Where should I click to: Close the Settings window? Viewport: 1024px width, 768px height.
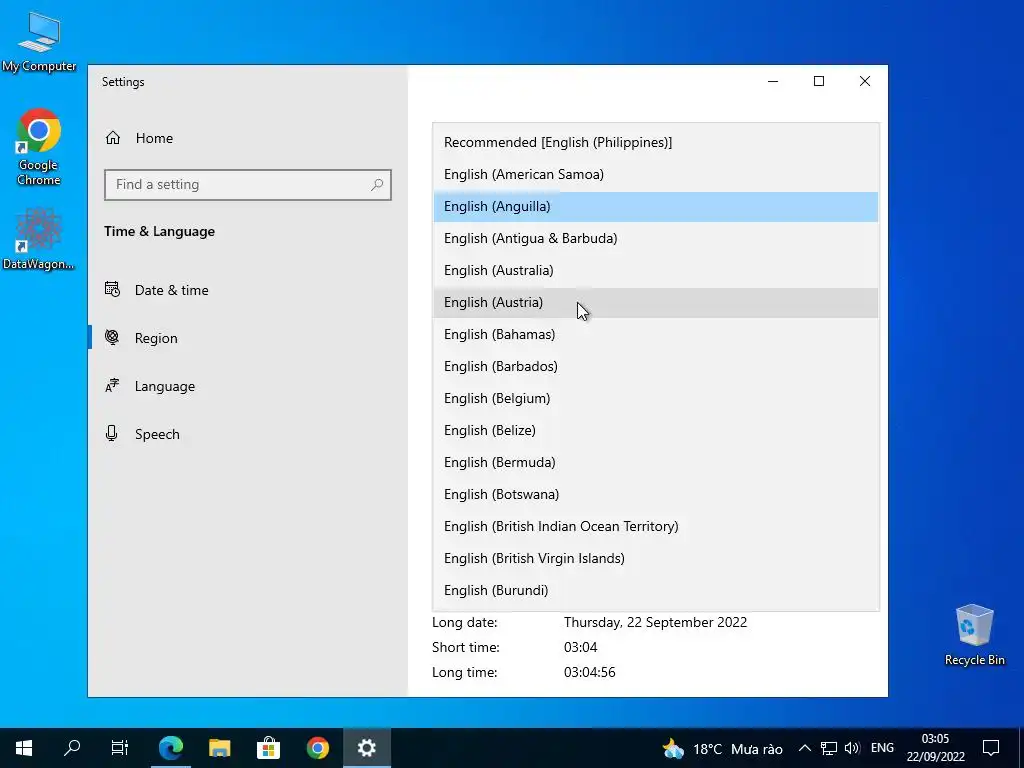[x=865, y=81]
